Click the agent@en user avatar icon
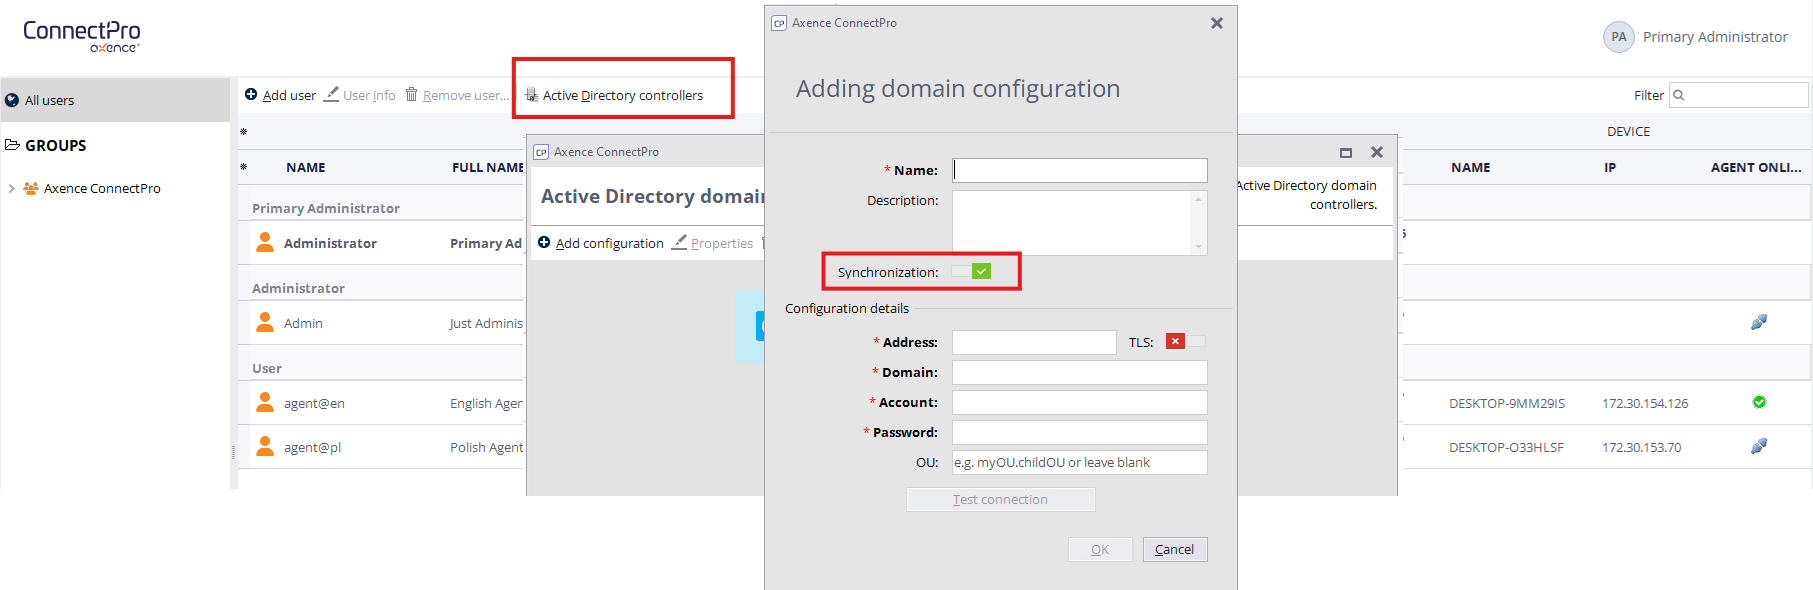This screenshot has height=590, width=1813. click(x=265, y=403)
